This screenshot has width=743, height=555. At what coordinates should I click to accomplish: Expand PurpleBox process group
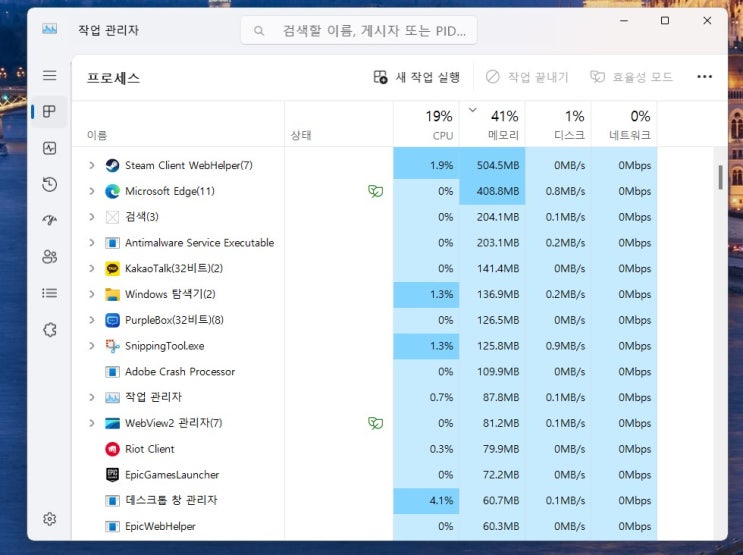point(91,320)
